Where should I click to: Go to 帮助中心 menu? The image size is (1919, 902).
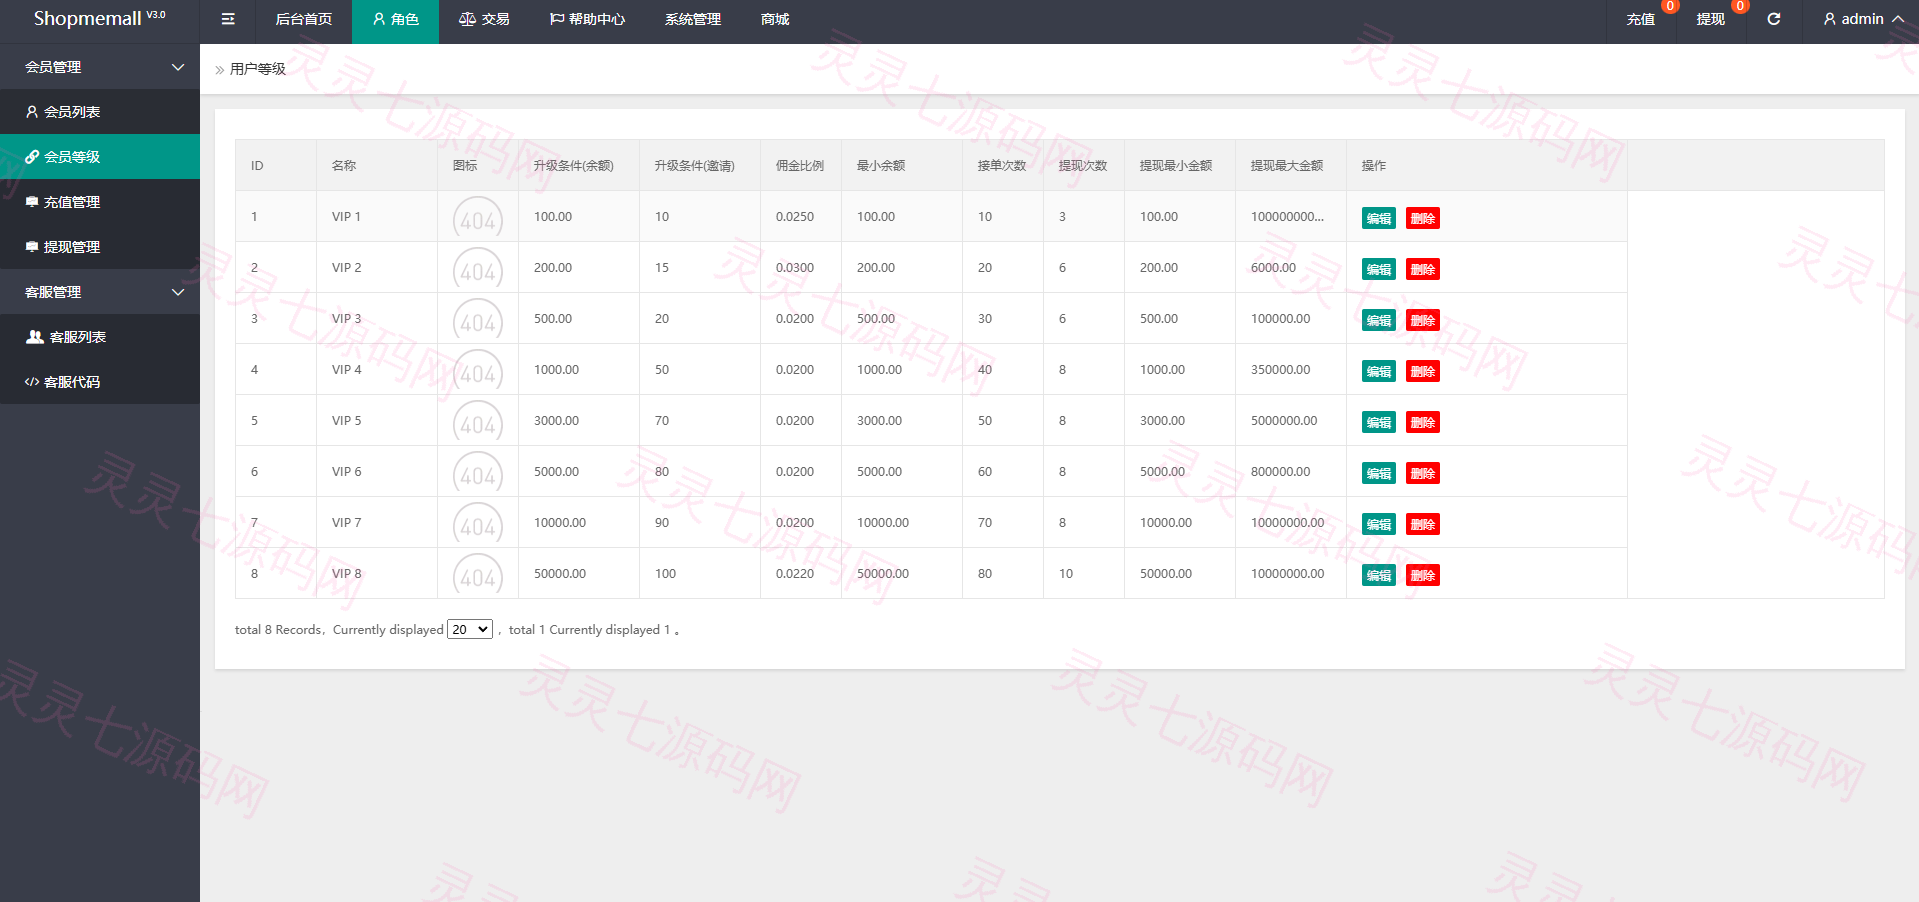tap(587, 19)
